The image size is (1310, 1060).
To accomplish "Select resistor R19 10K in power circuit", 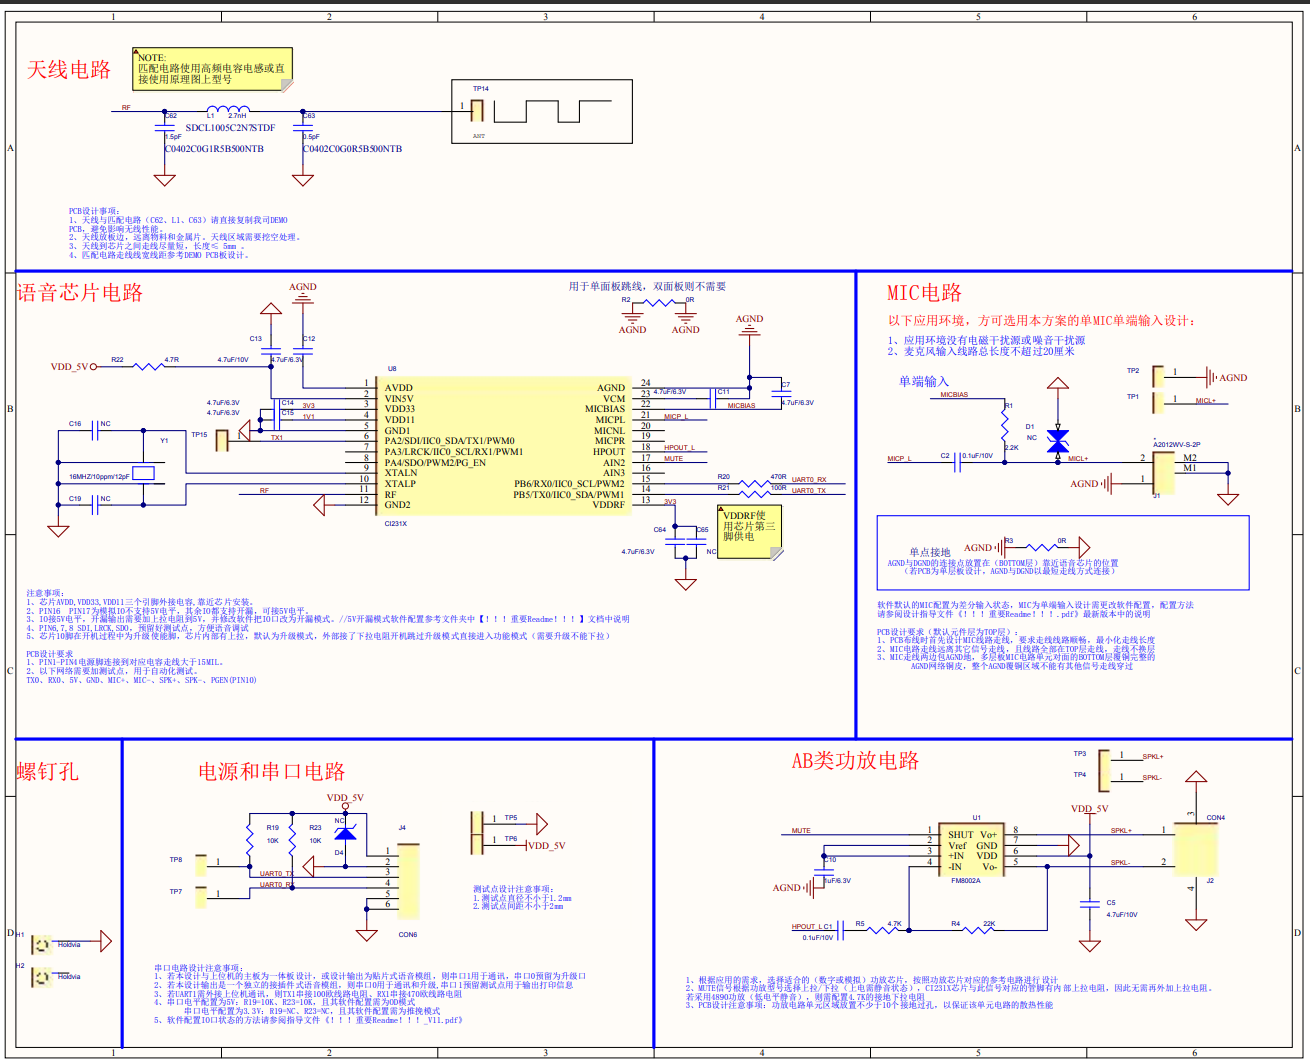I will point(248,841).
